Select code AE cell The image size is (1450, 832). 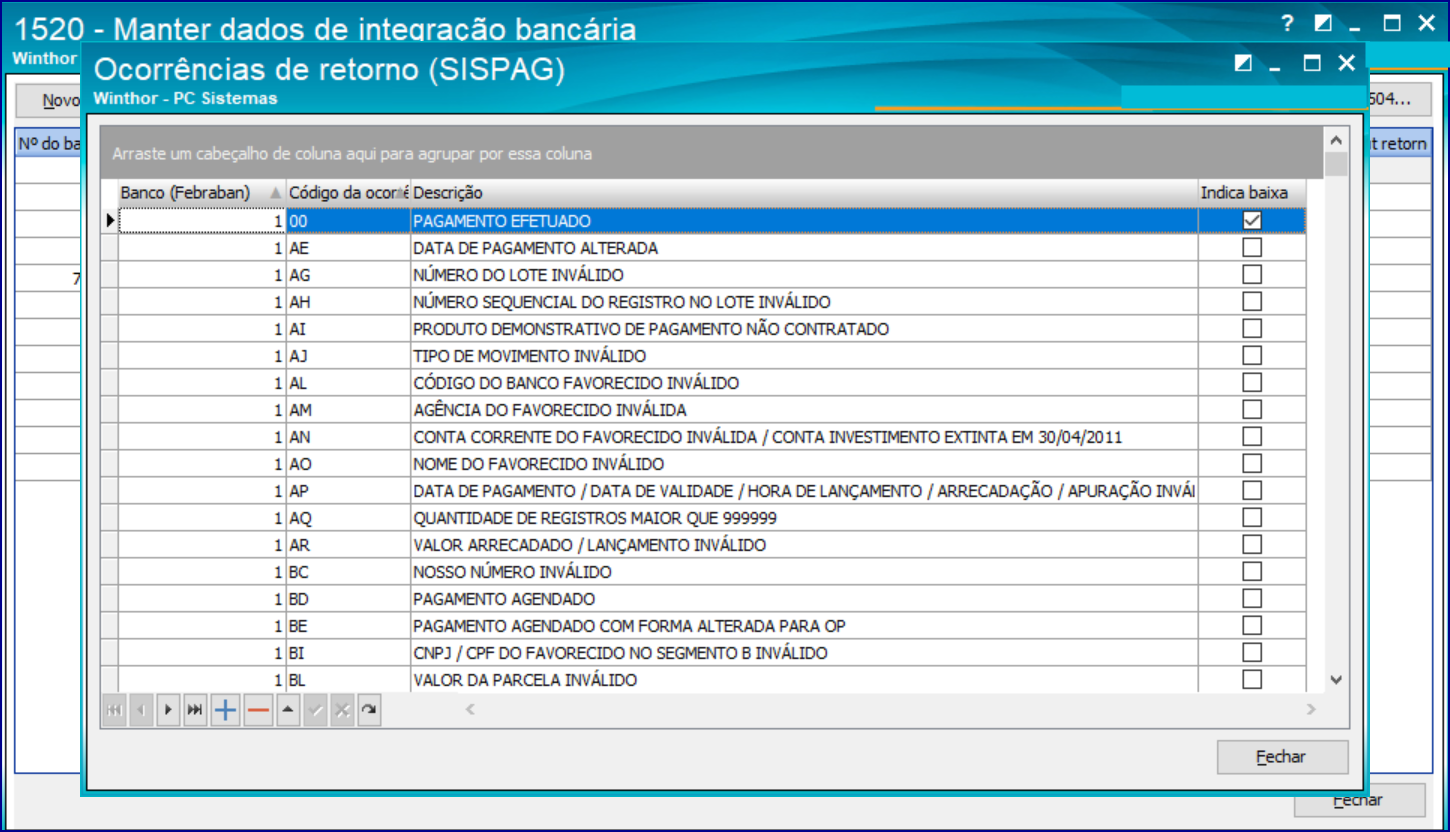tap(348, 248)
